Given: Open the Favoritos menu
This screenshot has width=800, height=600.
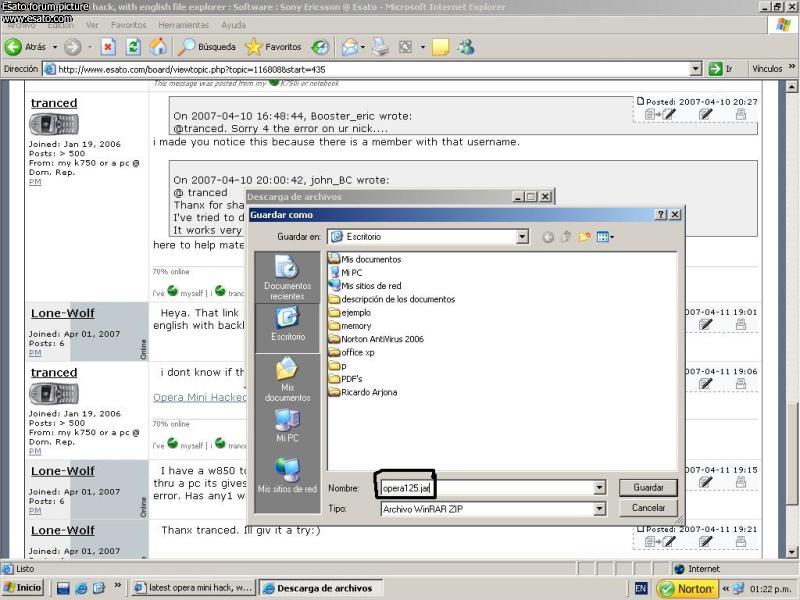Looking at the screenshot, I should pos(129,25).
